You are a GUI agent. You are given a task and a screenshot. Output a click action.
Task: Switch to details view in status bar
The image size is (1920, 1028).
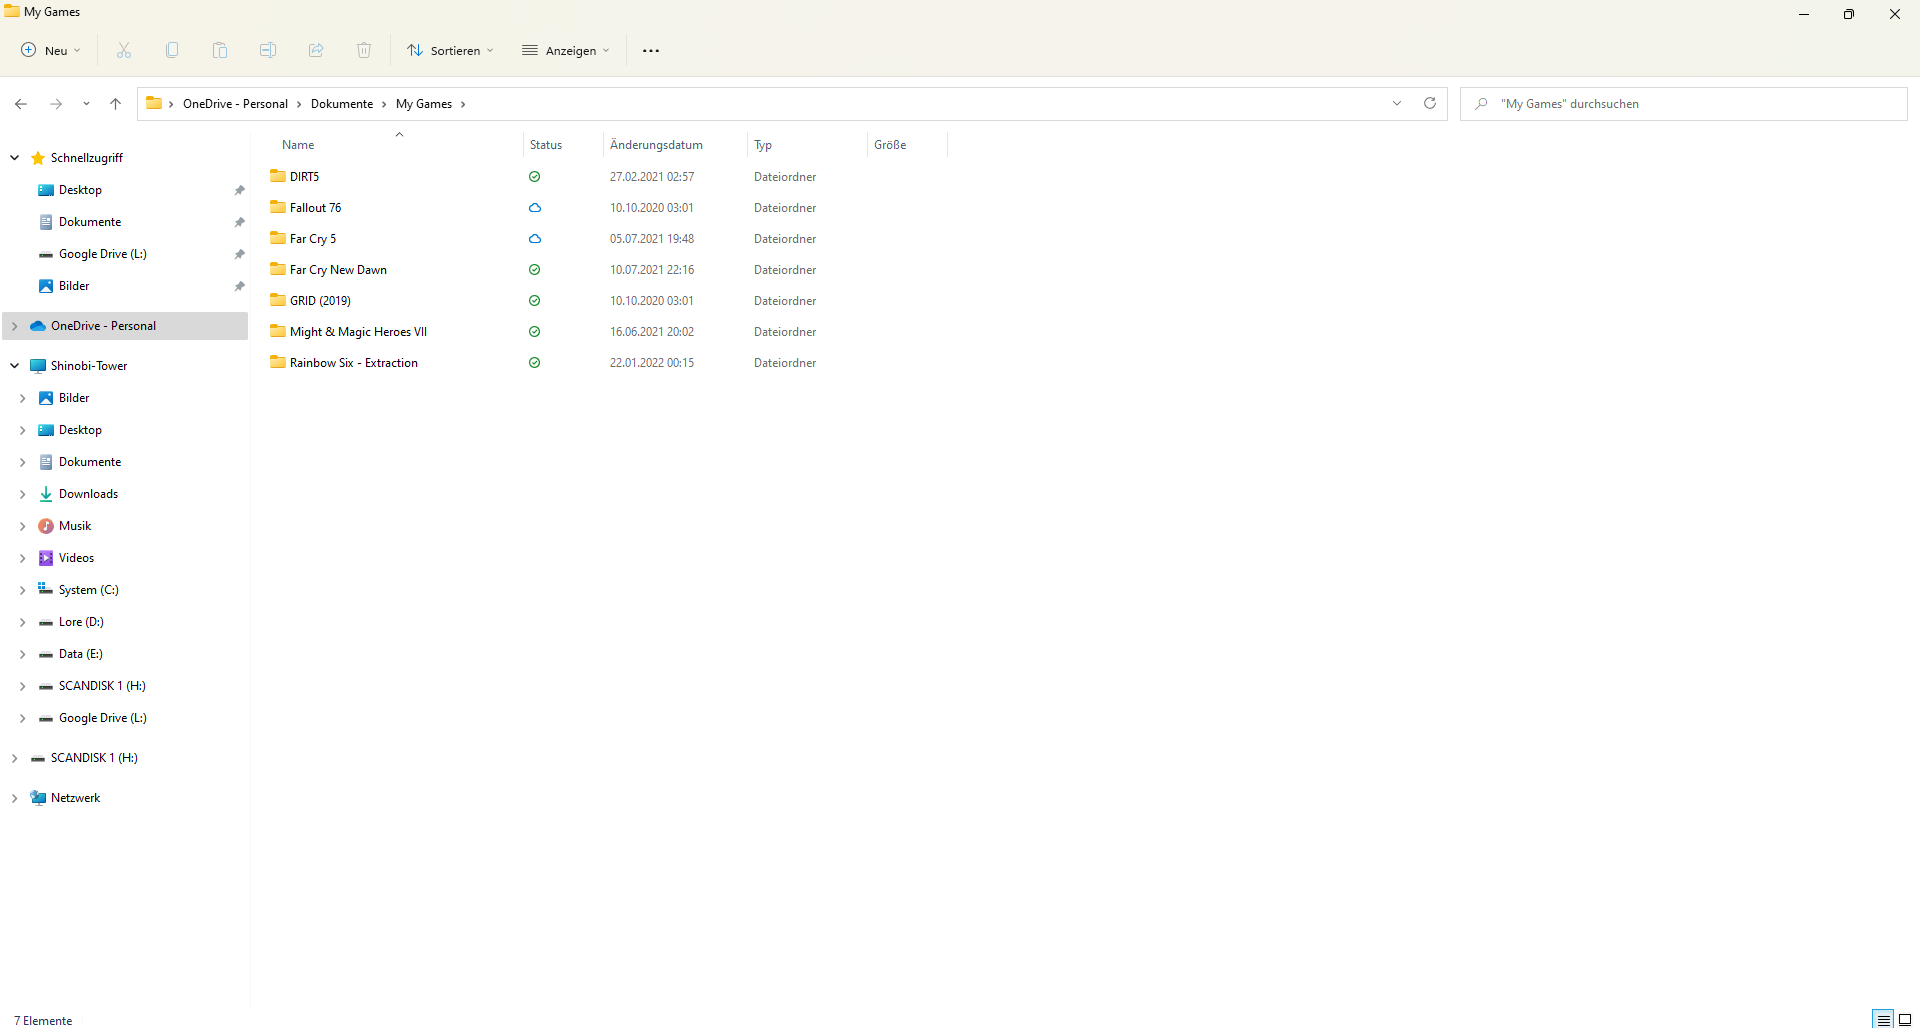coord(1884,1020)
